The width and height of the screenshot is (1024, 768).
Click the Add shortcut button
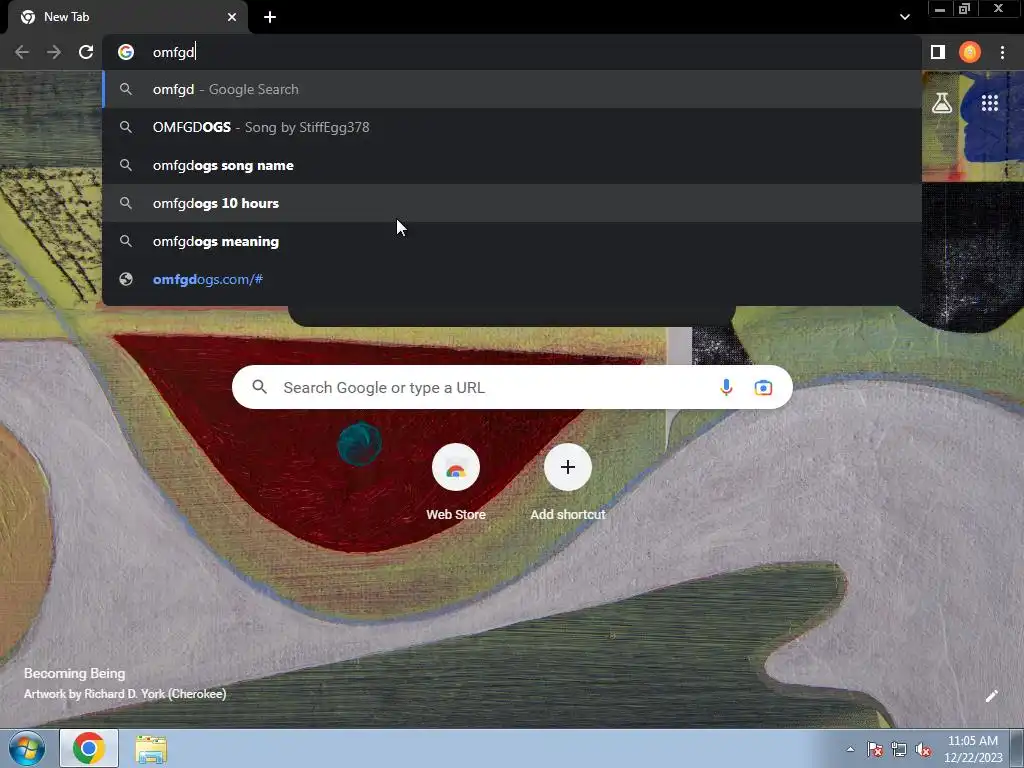(x=568, y=482)
